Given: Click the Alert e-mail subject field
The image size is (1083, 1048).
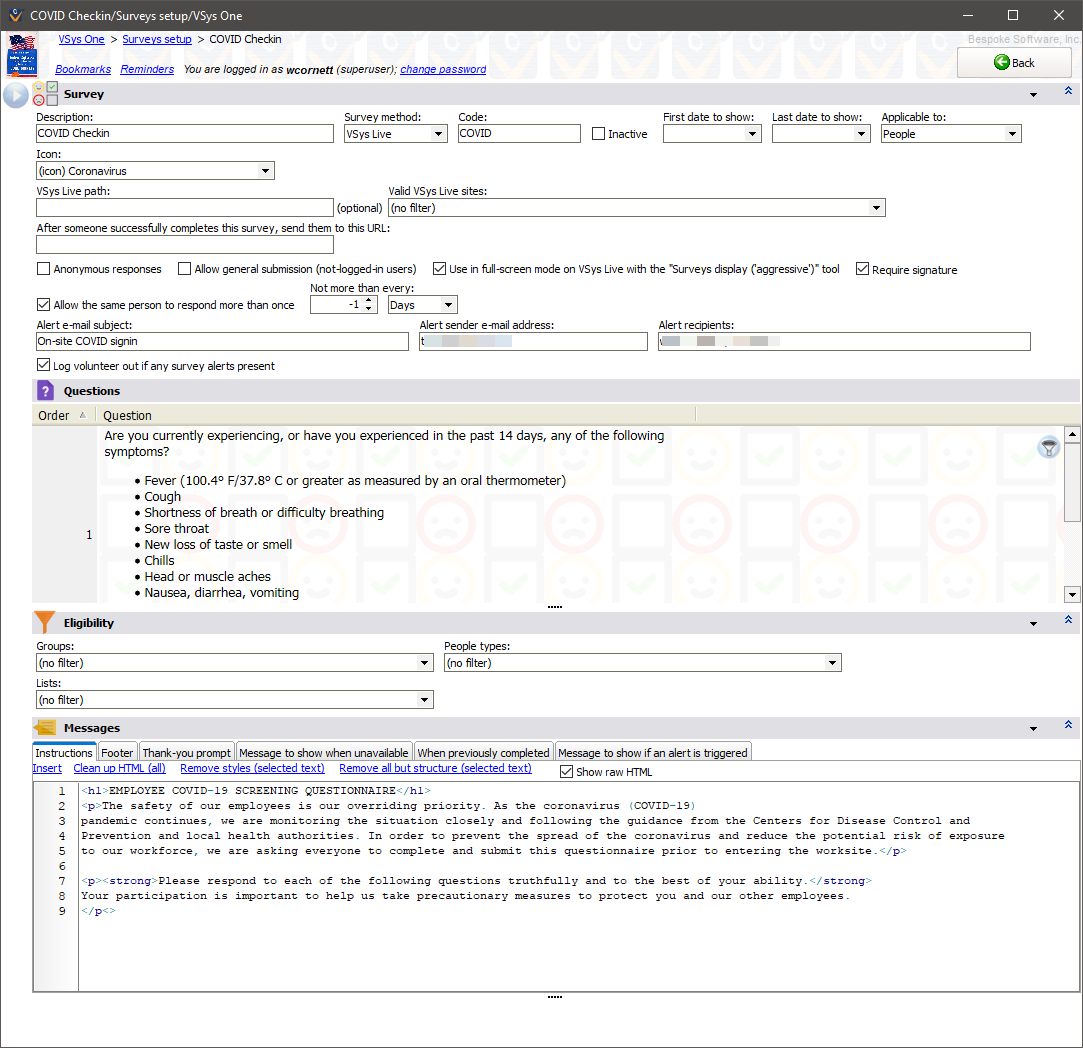Looking at the screenshot, I should 222,342.
